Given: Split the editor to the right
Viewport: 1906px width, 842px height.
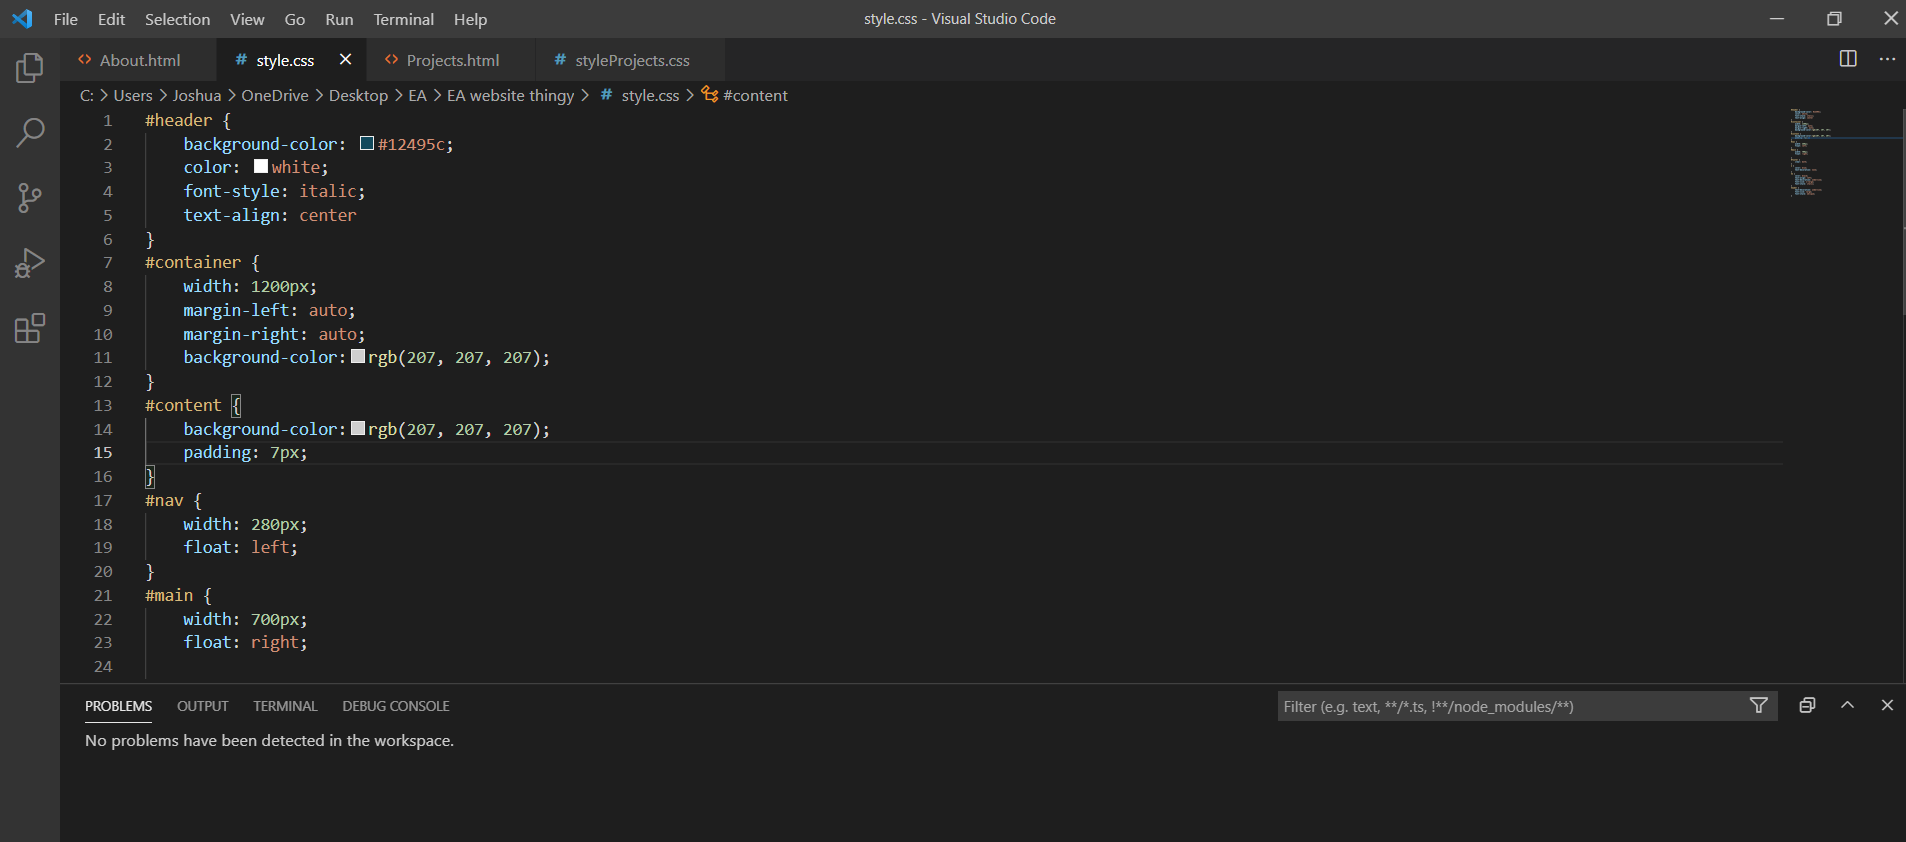Looking at the screenshot, I should tap(1848, 59).
